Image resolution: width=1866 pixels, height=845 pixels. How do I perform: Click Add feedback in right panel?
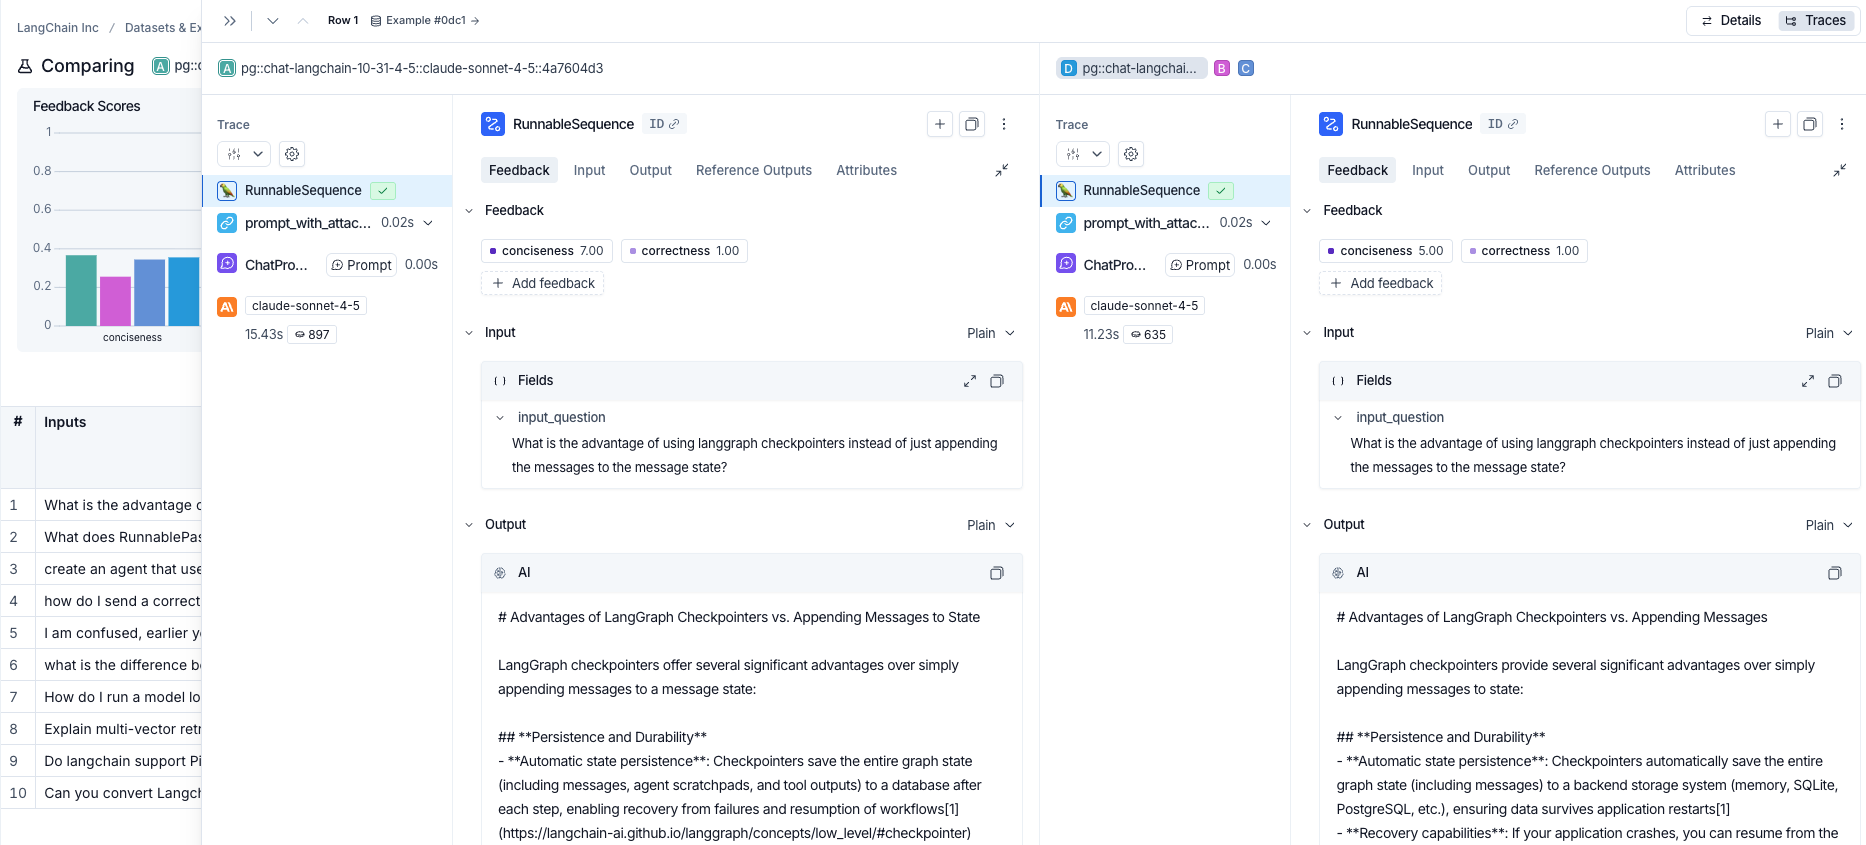[x=1381, y=283]
